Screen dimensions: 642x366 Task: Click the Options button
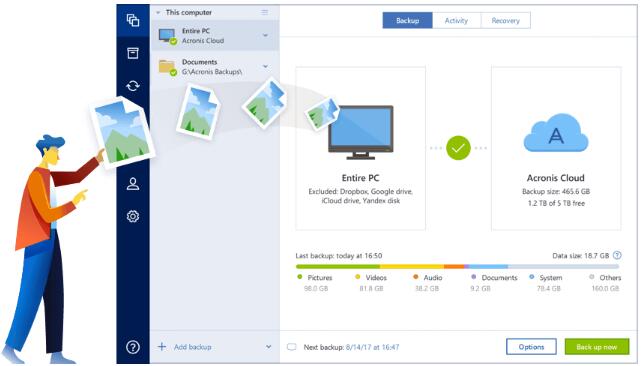(531, 347)
